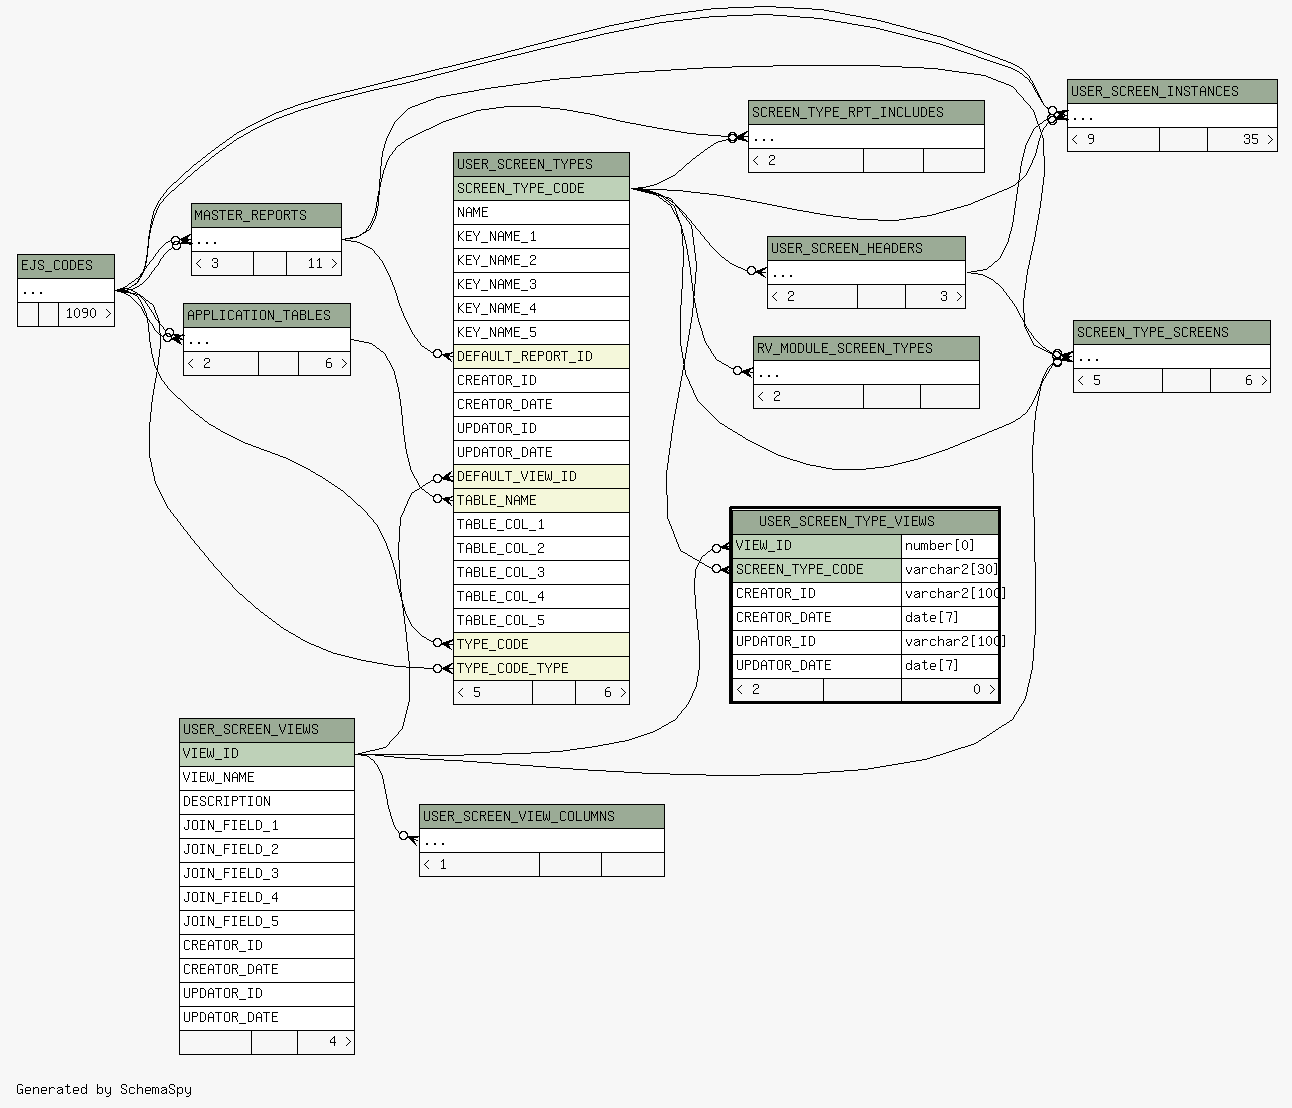Click the DEFAULT_REPORT_ID column row

(x=541, y=357)
